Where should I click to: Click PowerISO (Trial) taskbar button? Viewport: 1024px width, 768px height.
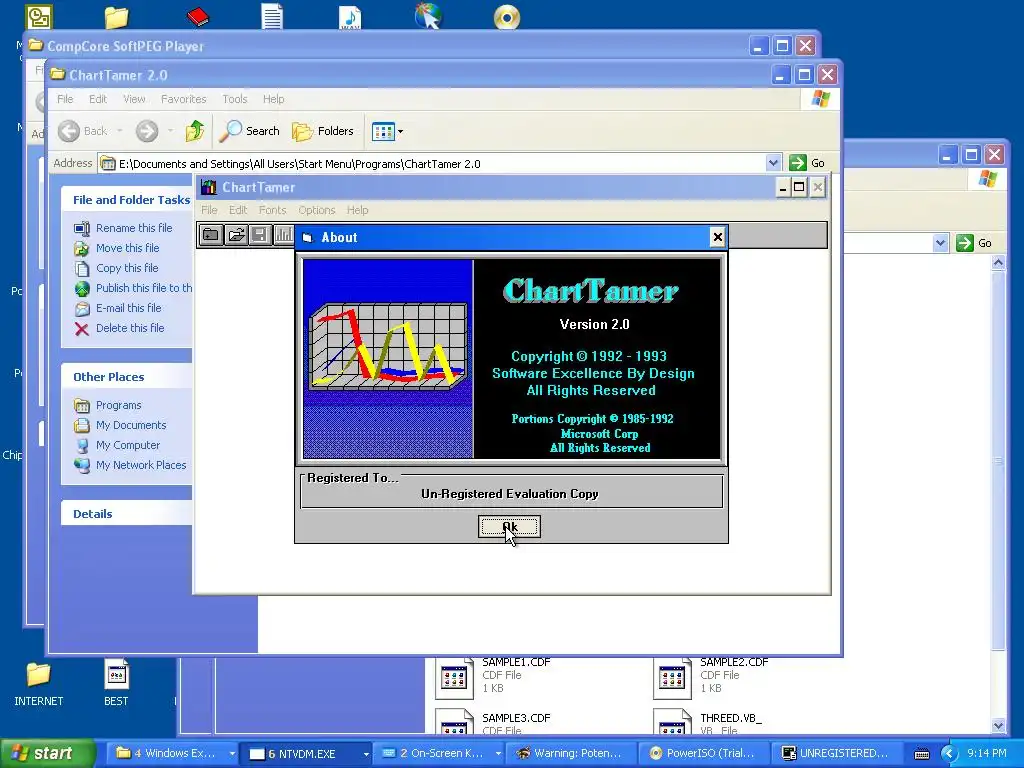705,753
